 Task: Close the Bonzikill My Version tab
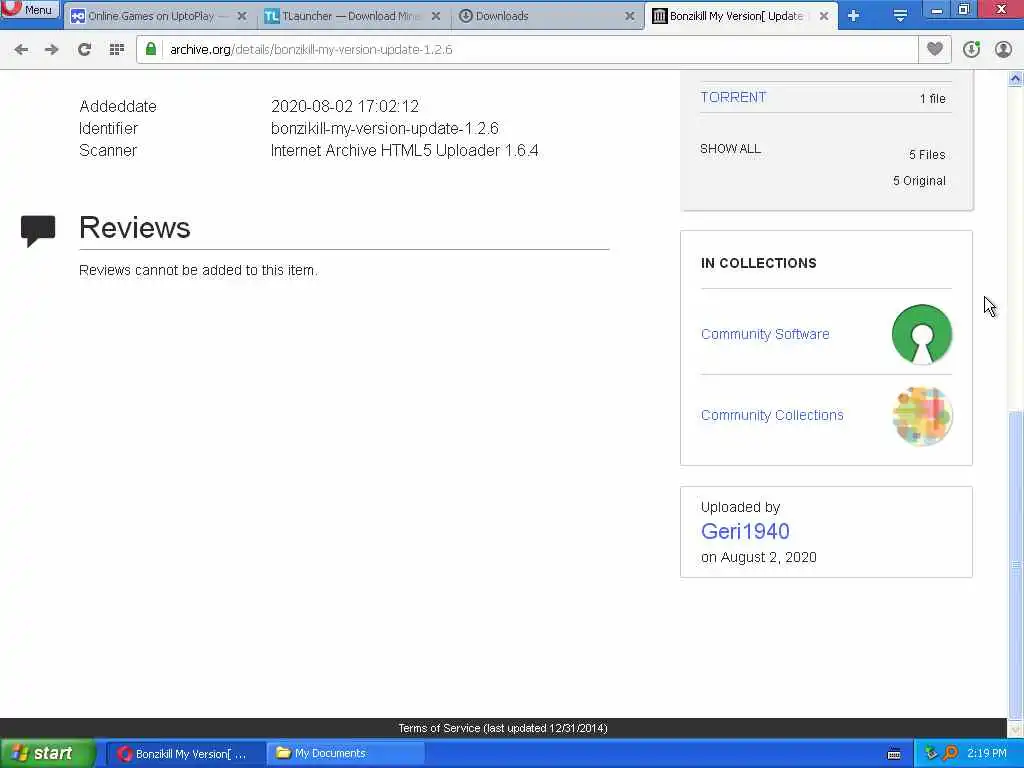[x=824, y=16]
